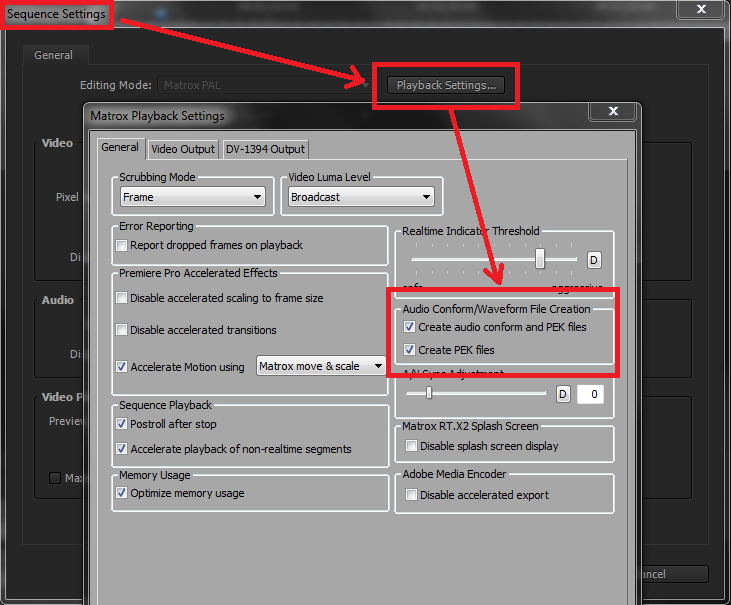Image resolution: width=731 pixels, height=605 pixels.
Task: Check Disable accelerated export option
Action: 410,495
